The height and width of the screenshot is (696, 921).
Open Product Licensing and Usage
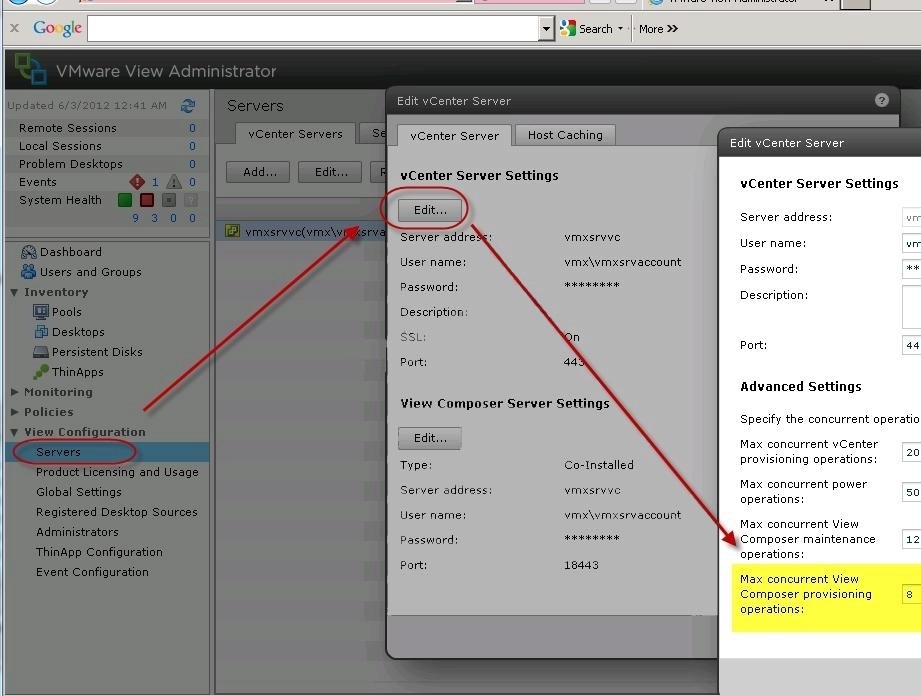click(117, 472)
